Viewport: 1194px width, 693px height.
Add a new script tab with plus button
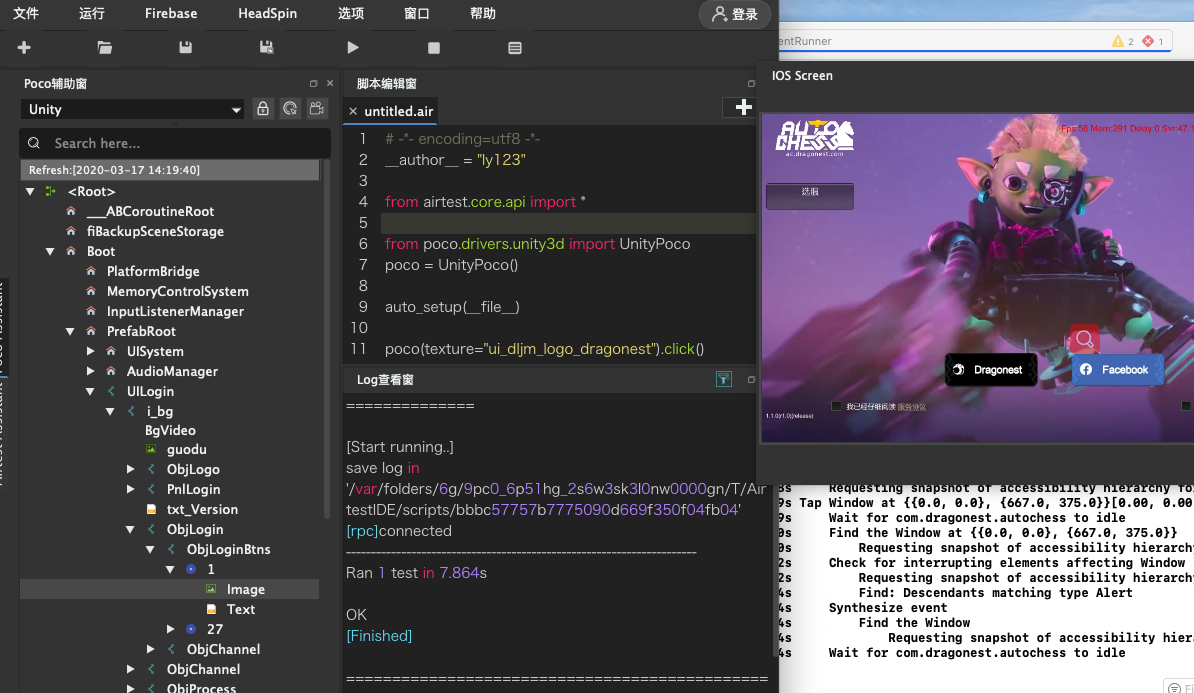(x=743, y=107)
